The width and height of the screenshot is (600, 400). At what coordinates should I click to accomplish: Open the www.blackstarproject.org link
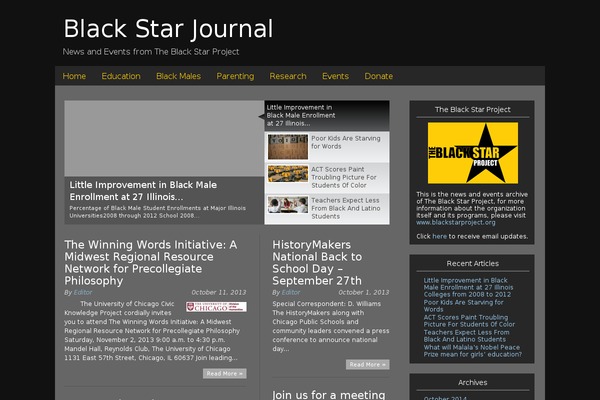pos(456,222)
